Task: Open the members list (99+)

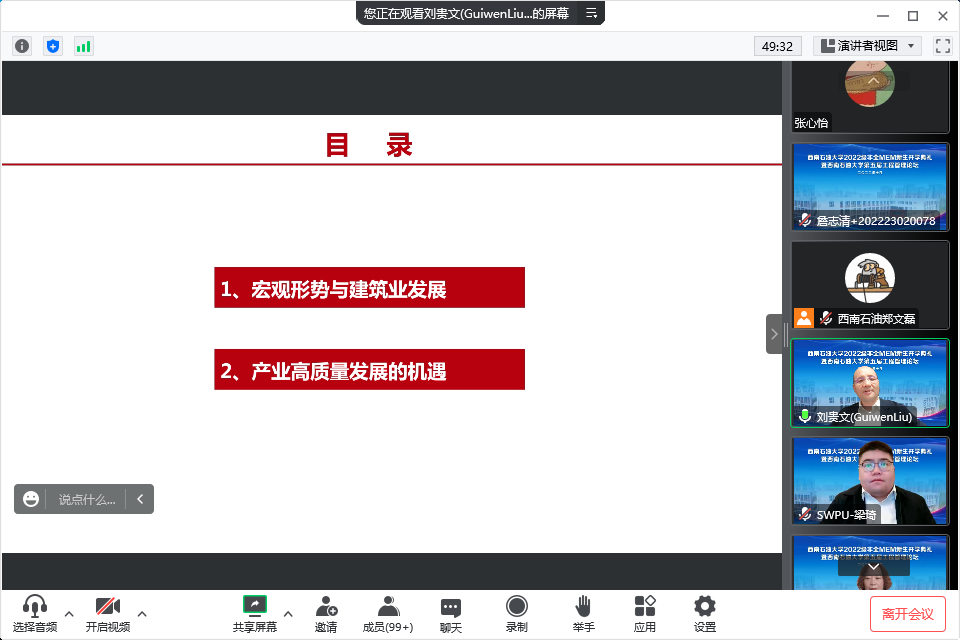Action: tap(388, 613)
